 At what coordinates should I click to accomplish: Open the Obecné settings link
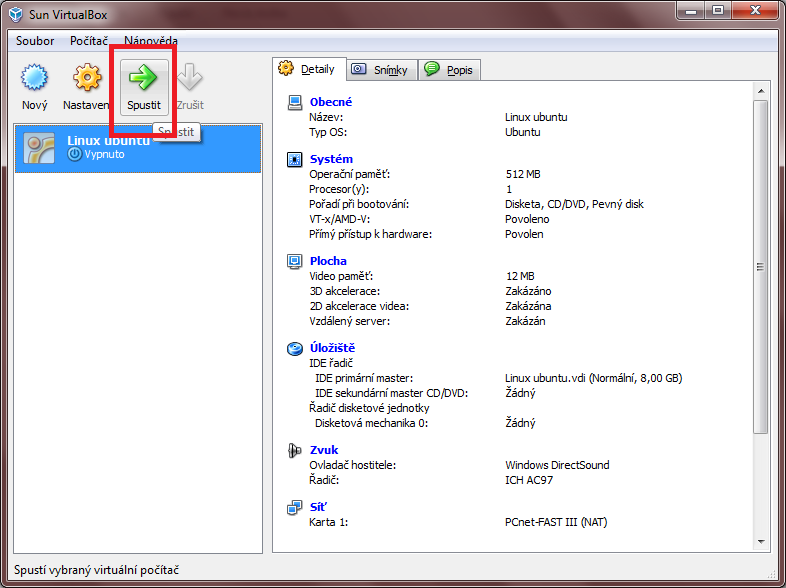pyautogui.click(x=331, y=102)
